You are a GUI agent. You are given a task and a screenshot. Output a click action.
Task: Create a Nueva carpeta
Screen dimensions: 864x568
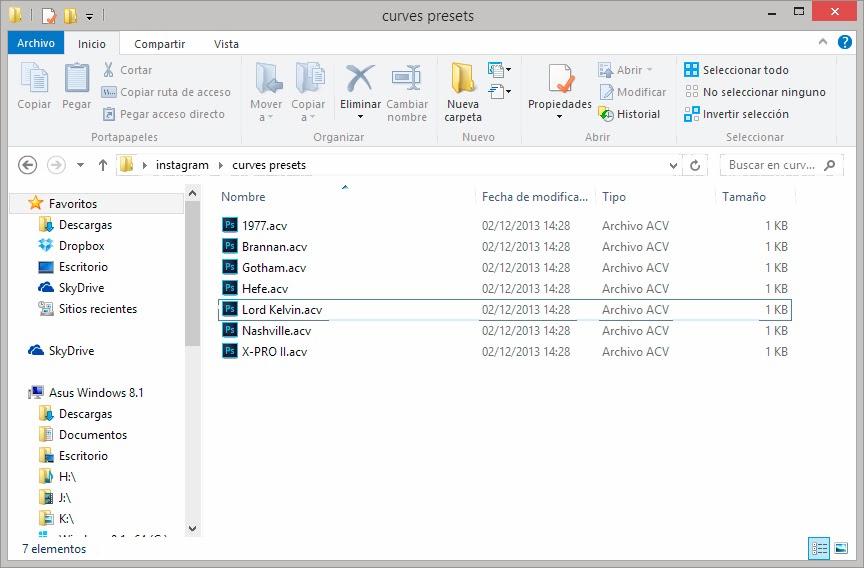[463, 93]
